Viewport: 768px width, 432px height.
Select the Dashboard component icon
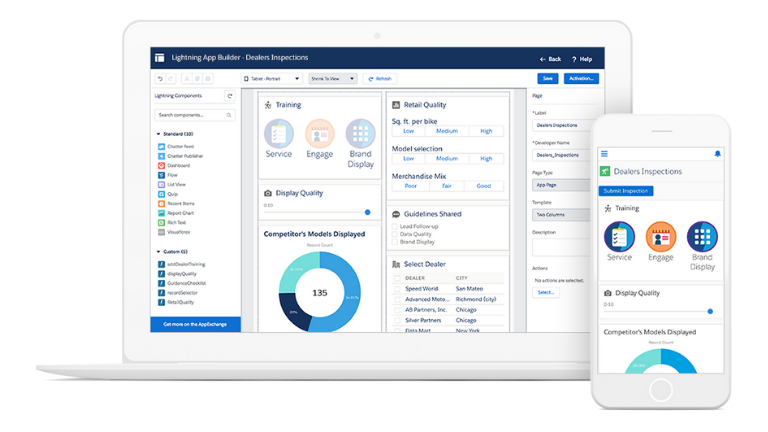161,166
